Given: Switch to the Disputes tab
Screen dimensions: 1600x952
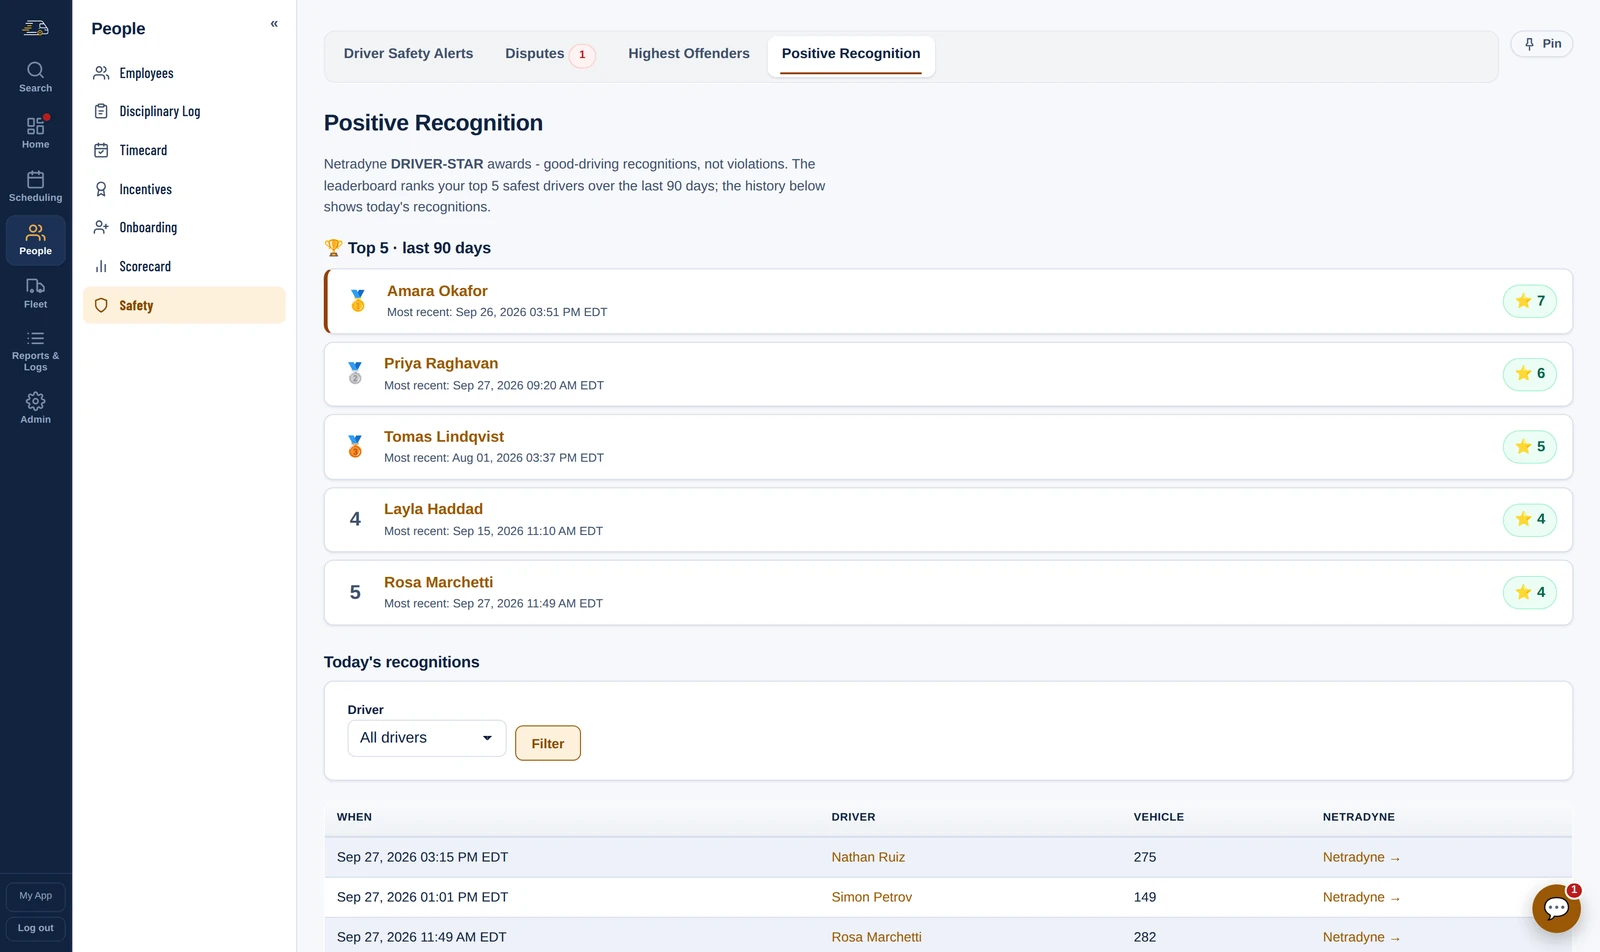Looking at the screenshot, I should coord(549,54).
